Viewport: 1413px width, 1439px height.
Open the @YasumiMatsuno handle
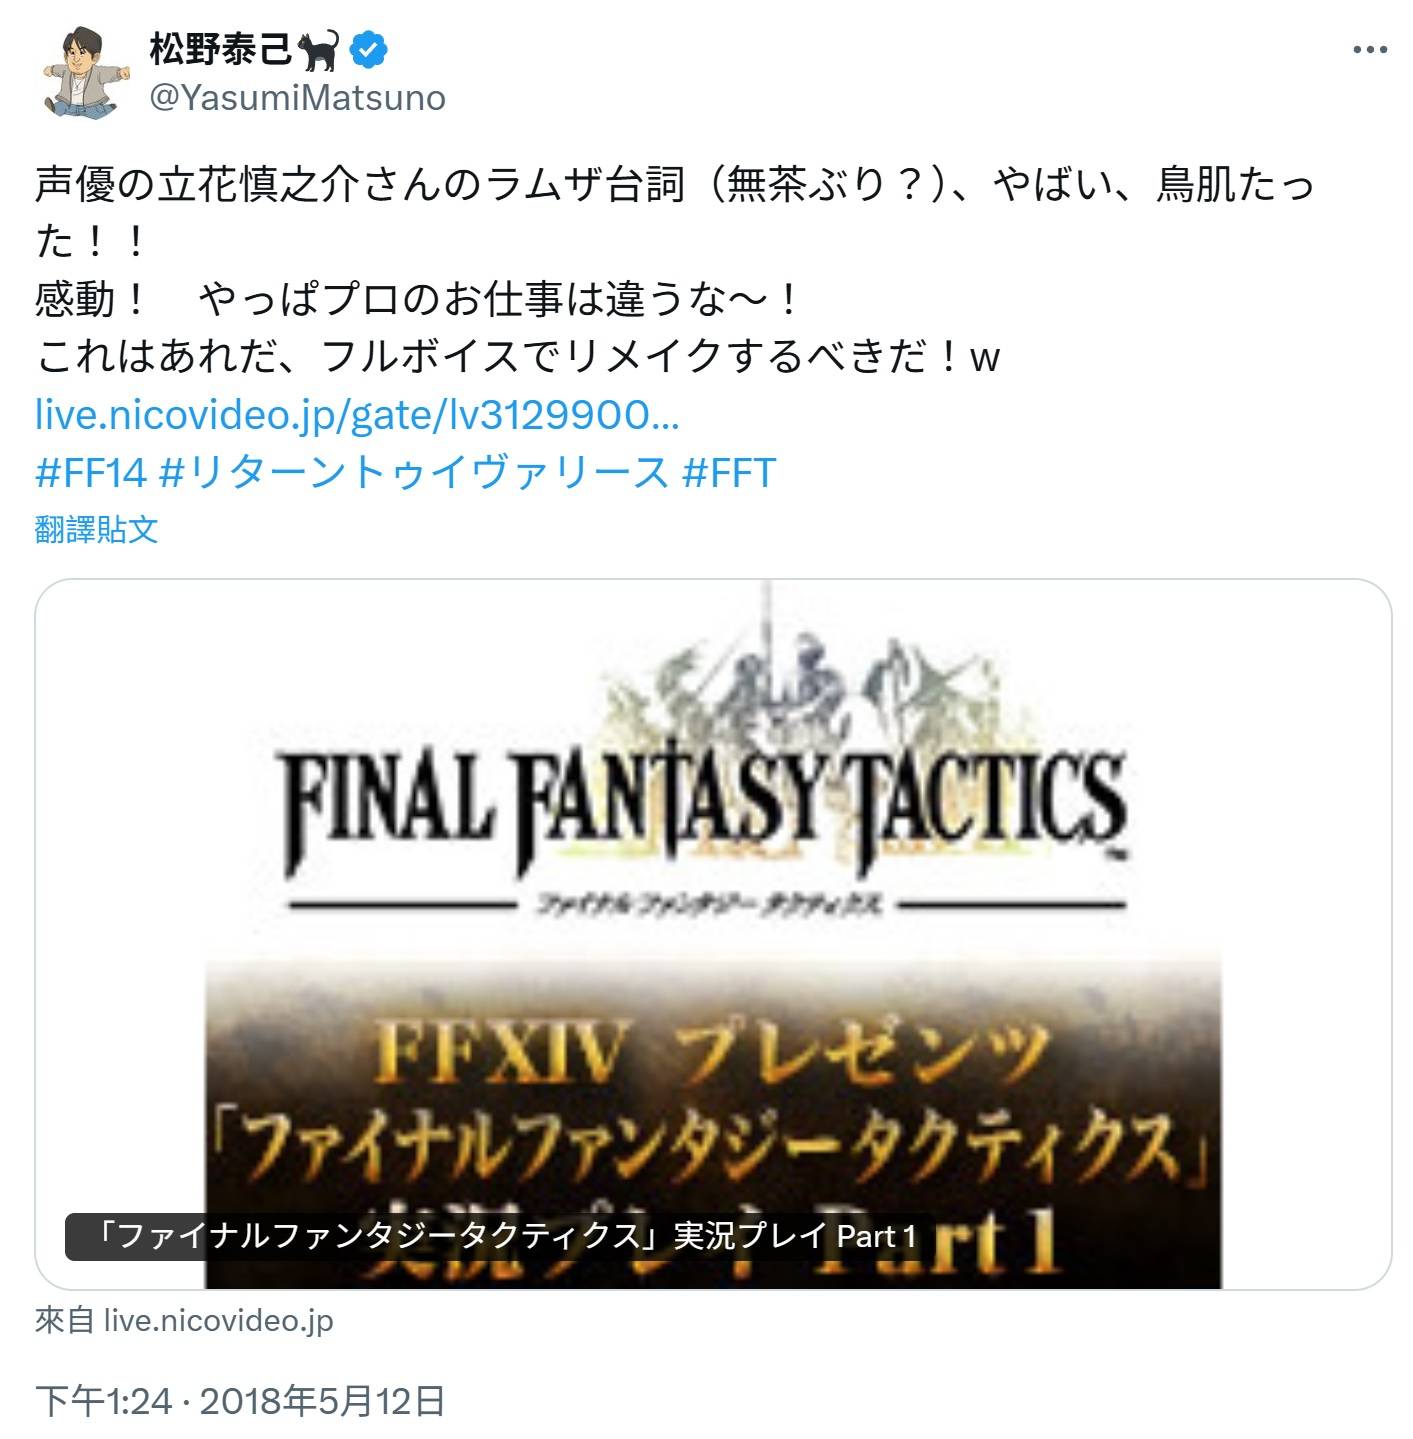[297, 98]
